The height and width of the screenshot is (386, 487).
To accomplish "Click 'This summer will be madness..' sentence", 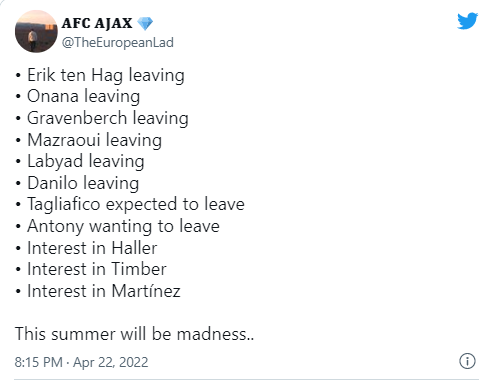I will (x=134, y=334).
